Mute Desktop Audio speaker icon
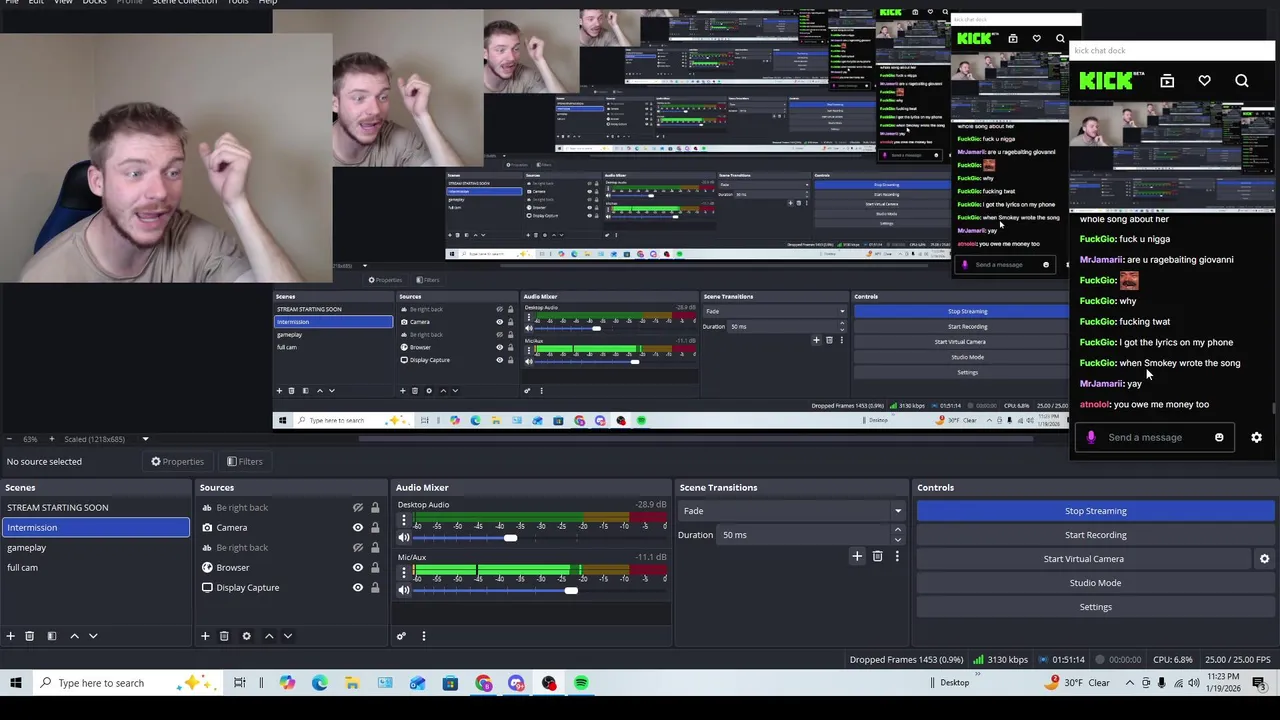Screen dimensions: 1280x720 pyautogui.click(x=404, y=538)
